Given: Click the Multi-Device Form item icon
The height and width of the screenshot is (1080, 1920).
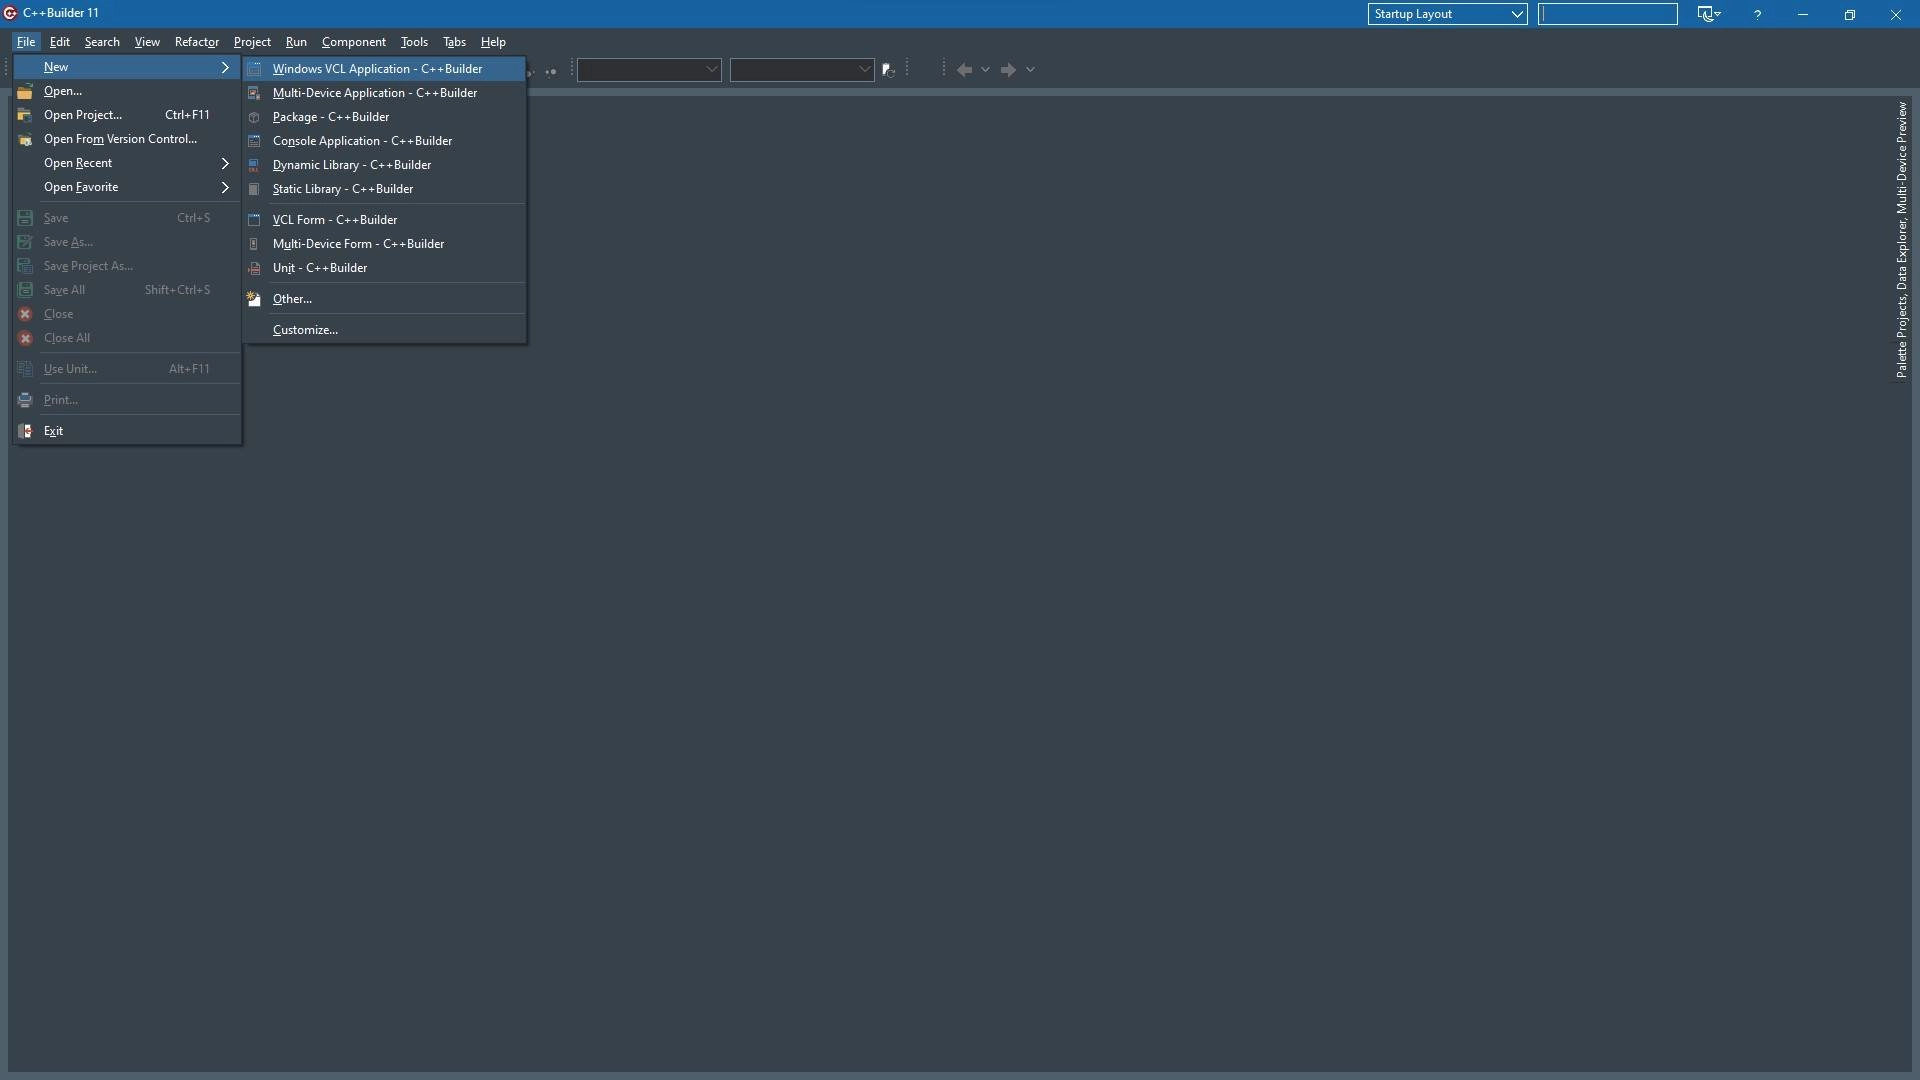Looking at the screenshot, I should 255,244.
